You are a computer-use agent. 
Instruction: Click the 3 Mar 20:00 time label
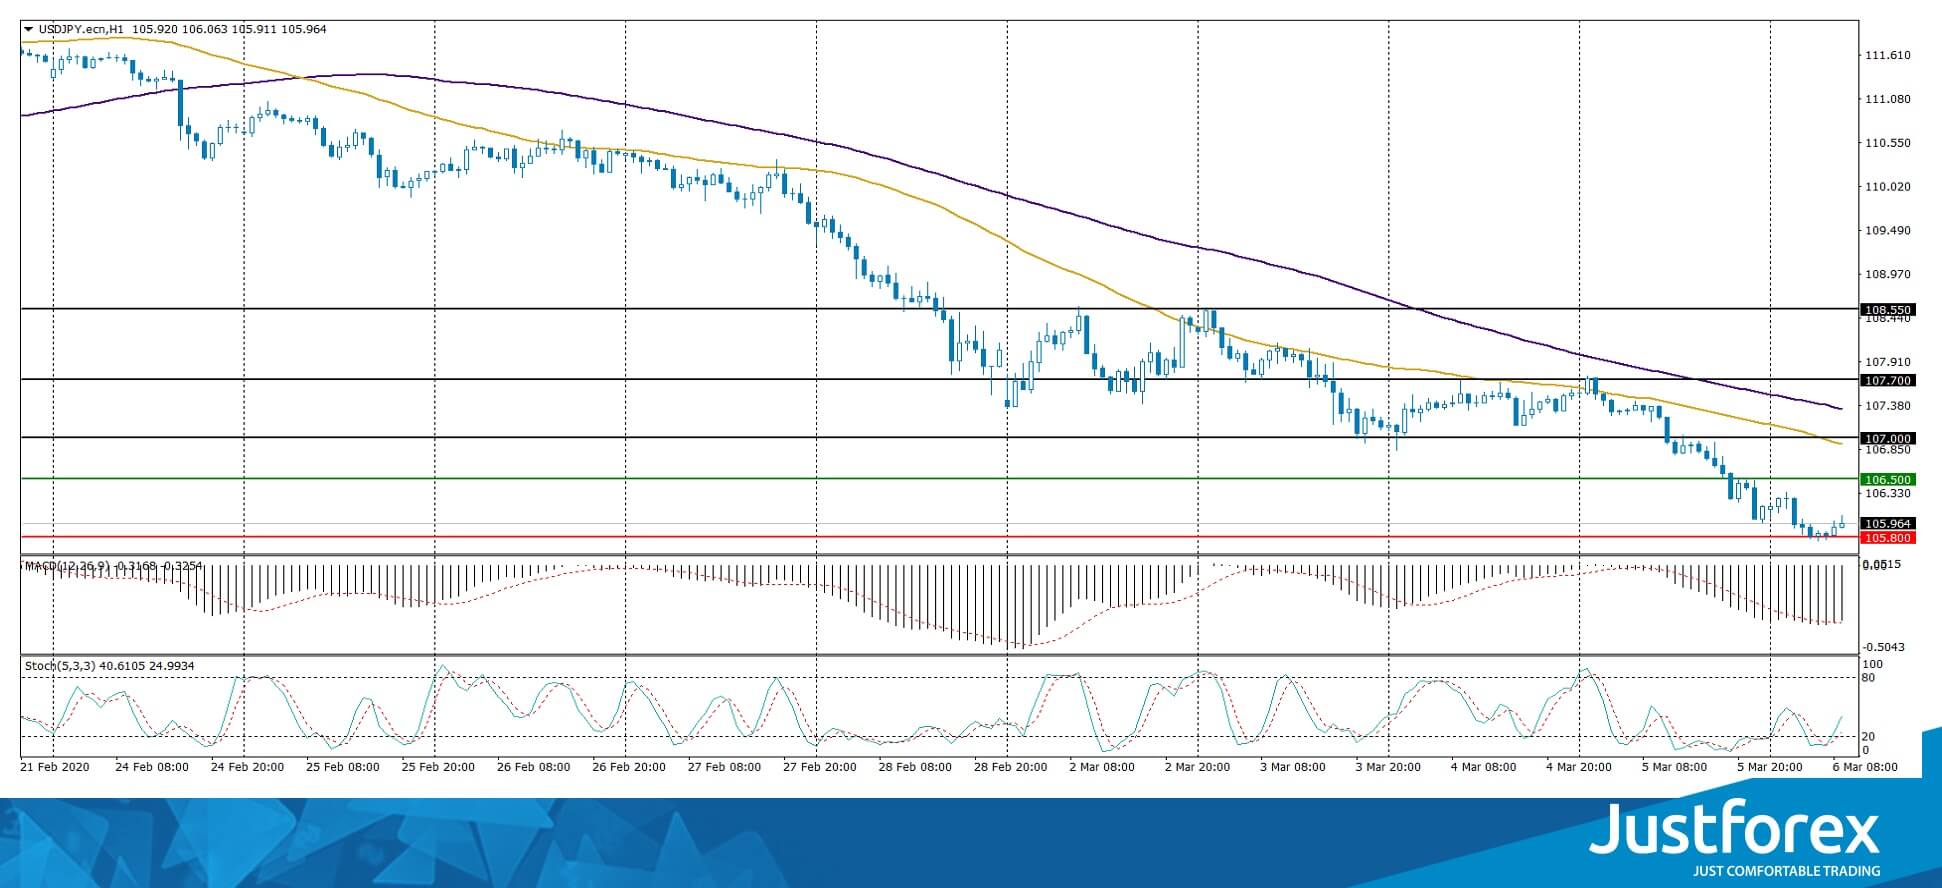(x=1389, y=767)
